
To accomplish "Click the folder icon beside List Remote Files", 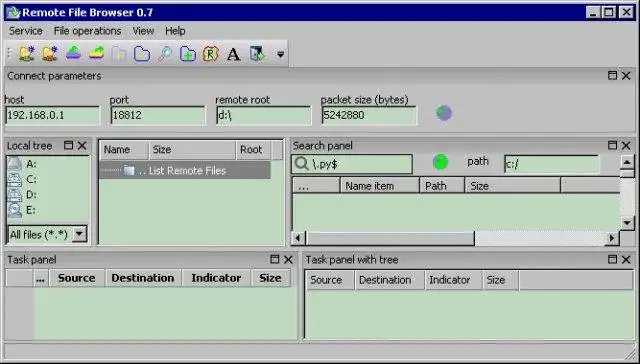I will 129,170.
